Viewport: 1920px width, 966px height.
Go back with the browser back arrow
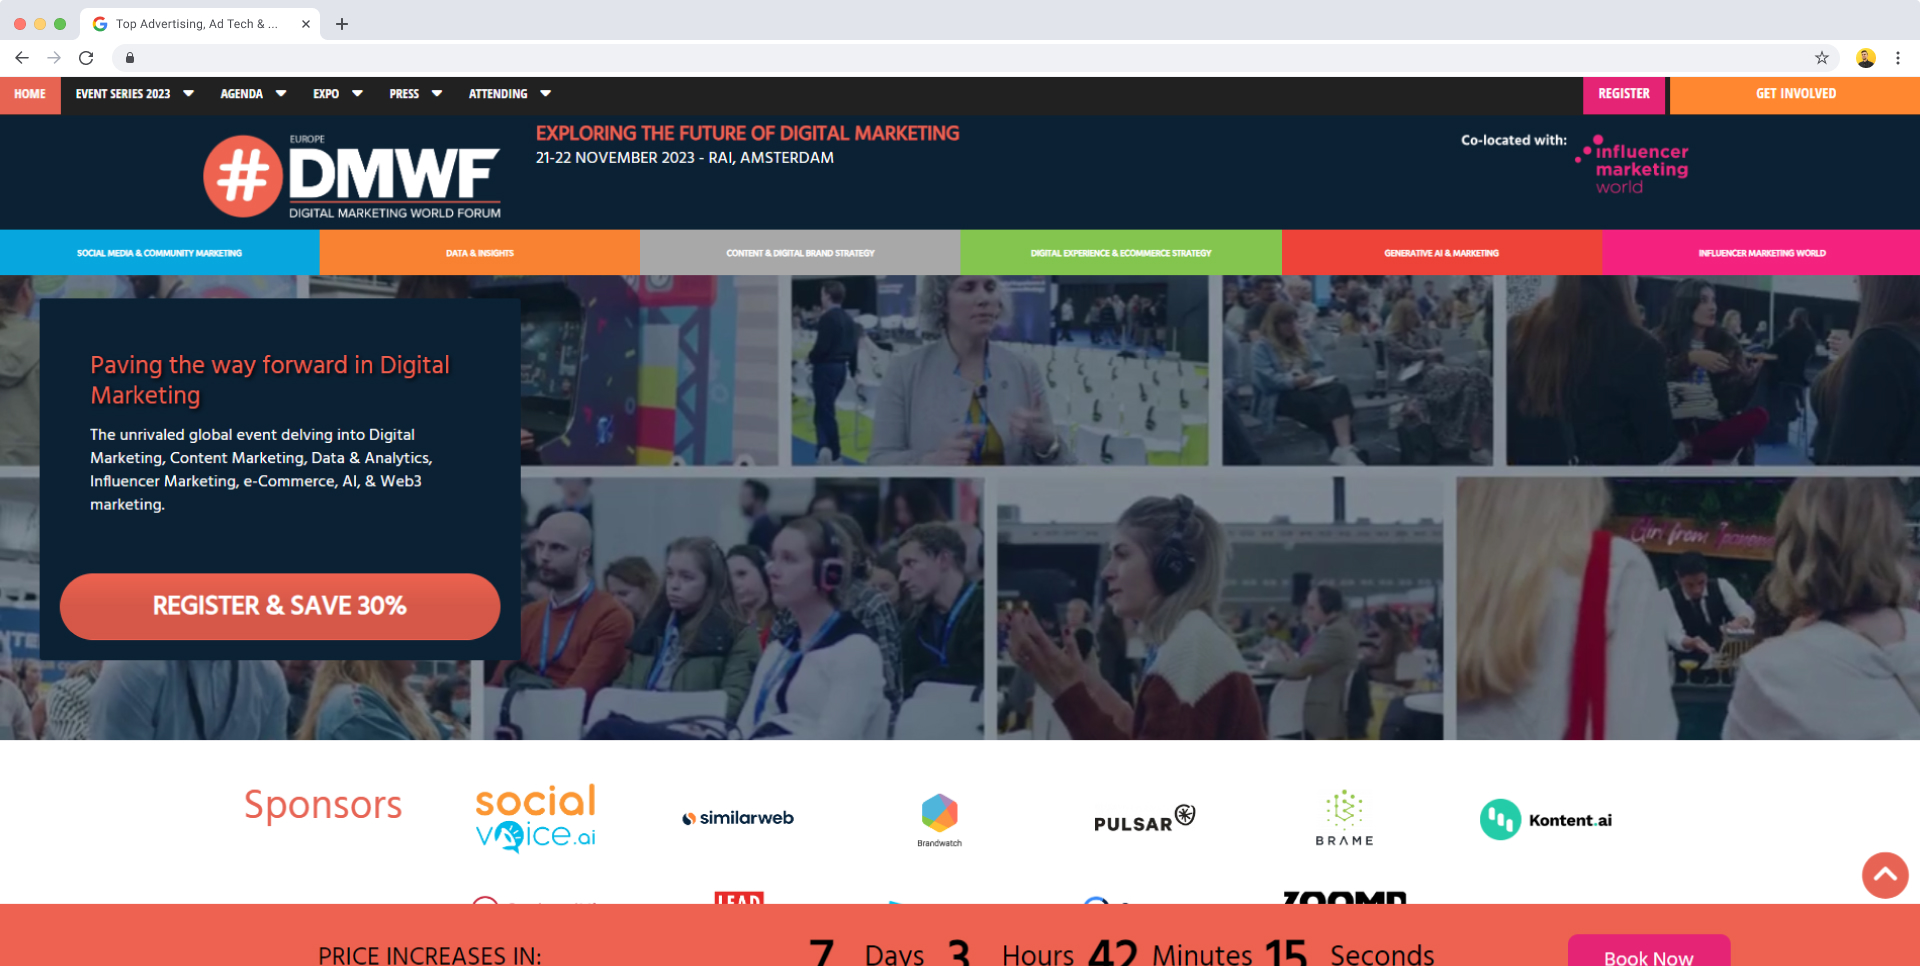(x=22, y=58)
